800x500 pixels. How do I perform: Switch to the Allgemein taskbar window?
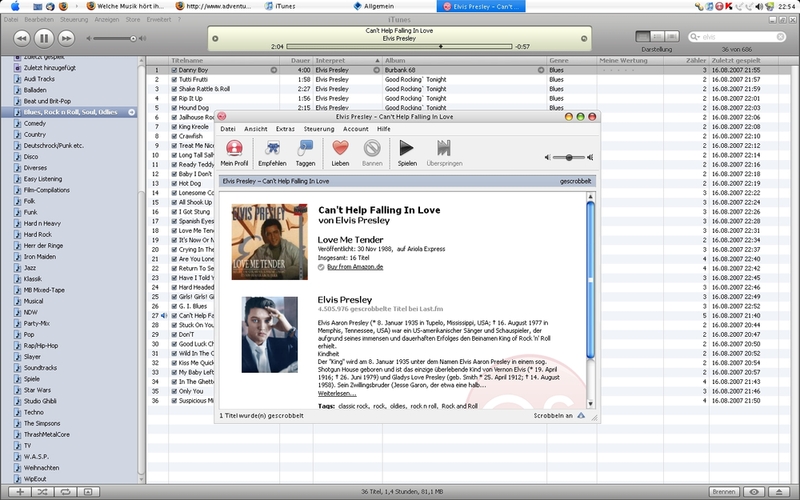[373, 6]
